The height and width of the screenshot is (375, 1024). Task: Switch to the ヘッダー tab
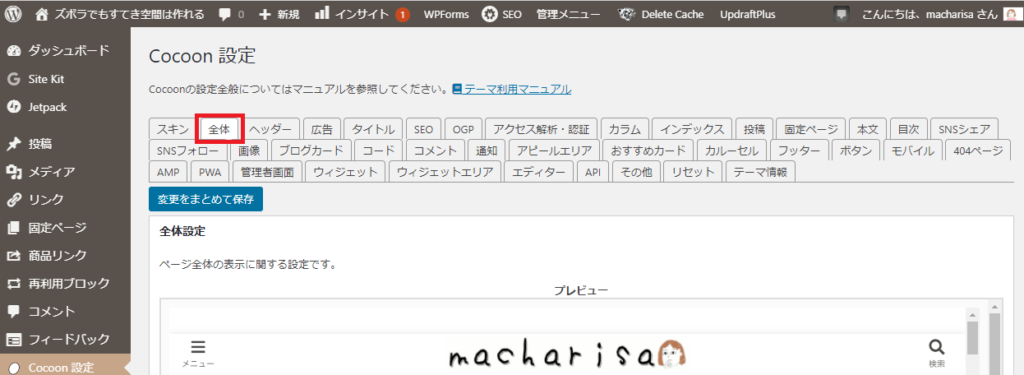(x=270, y=129)
